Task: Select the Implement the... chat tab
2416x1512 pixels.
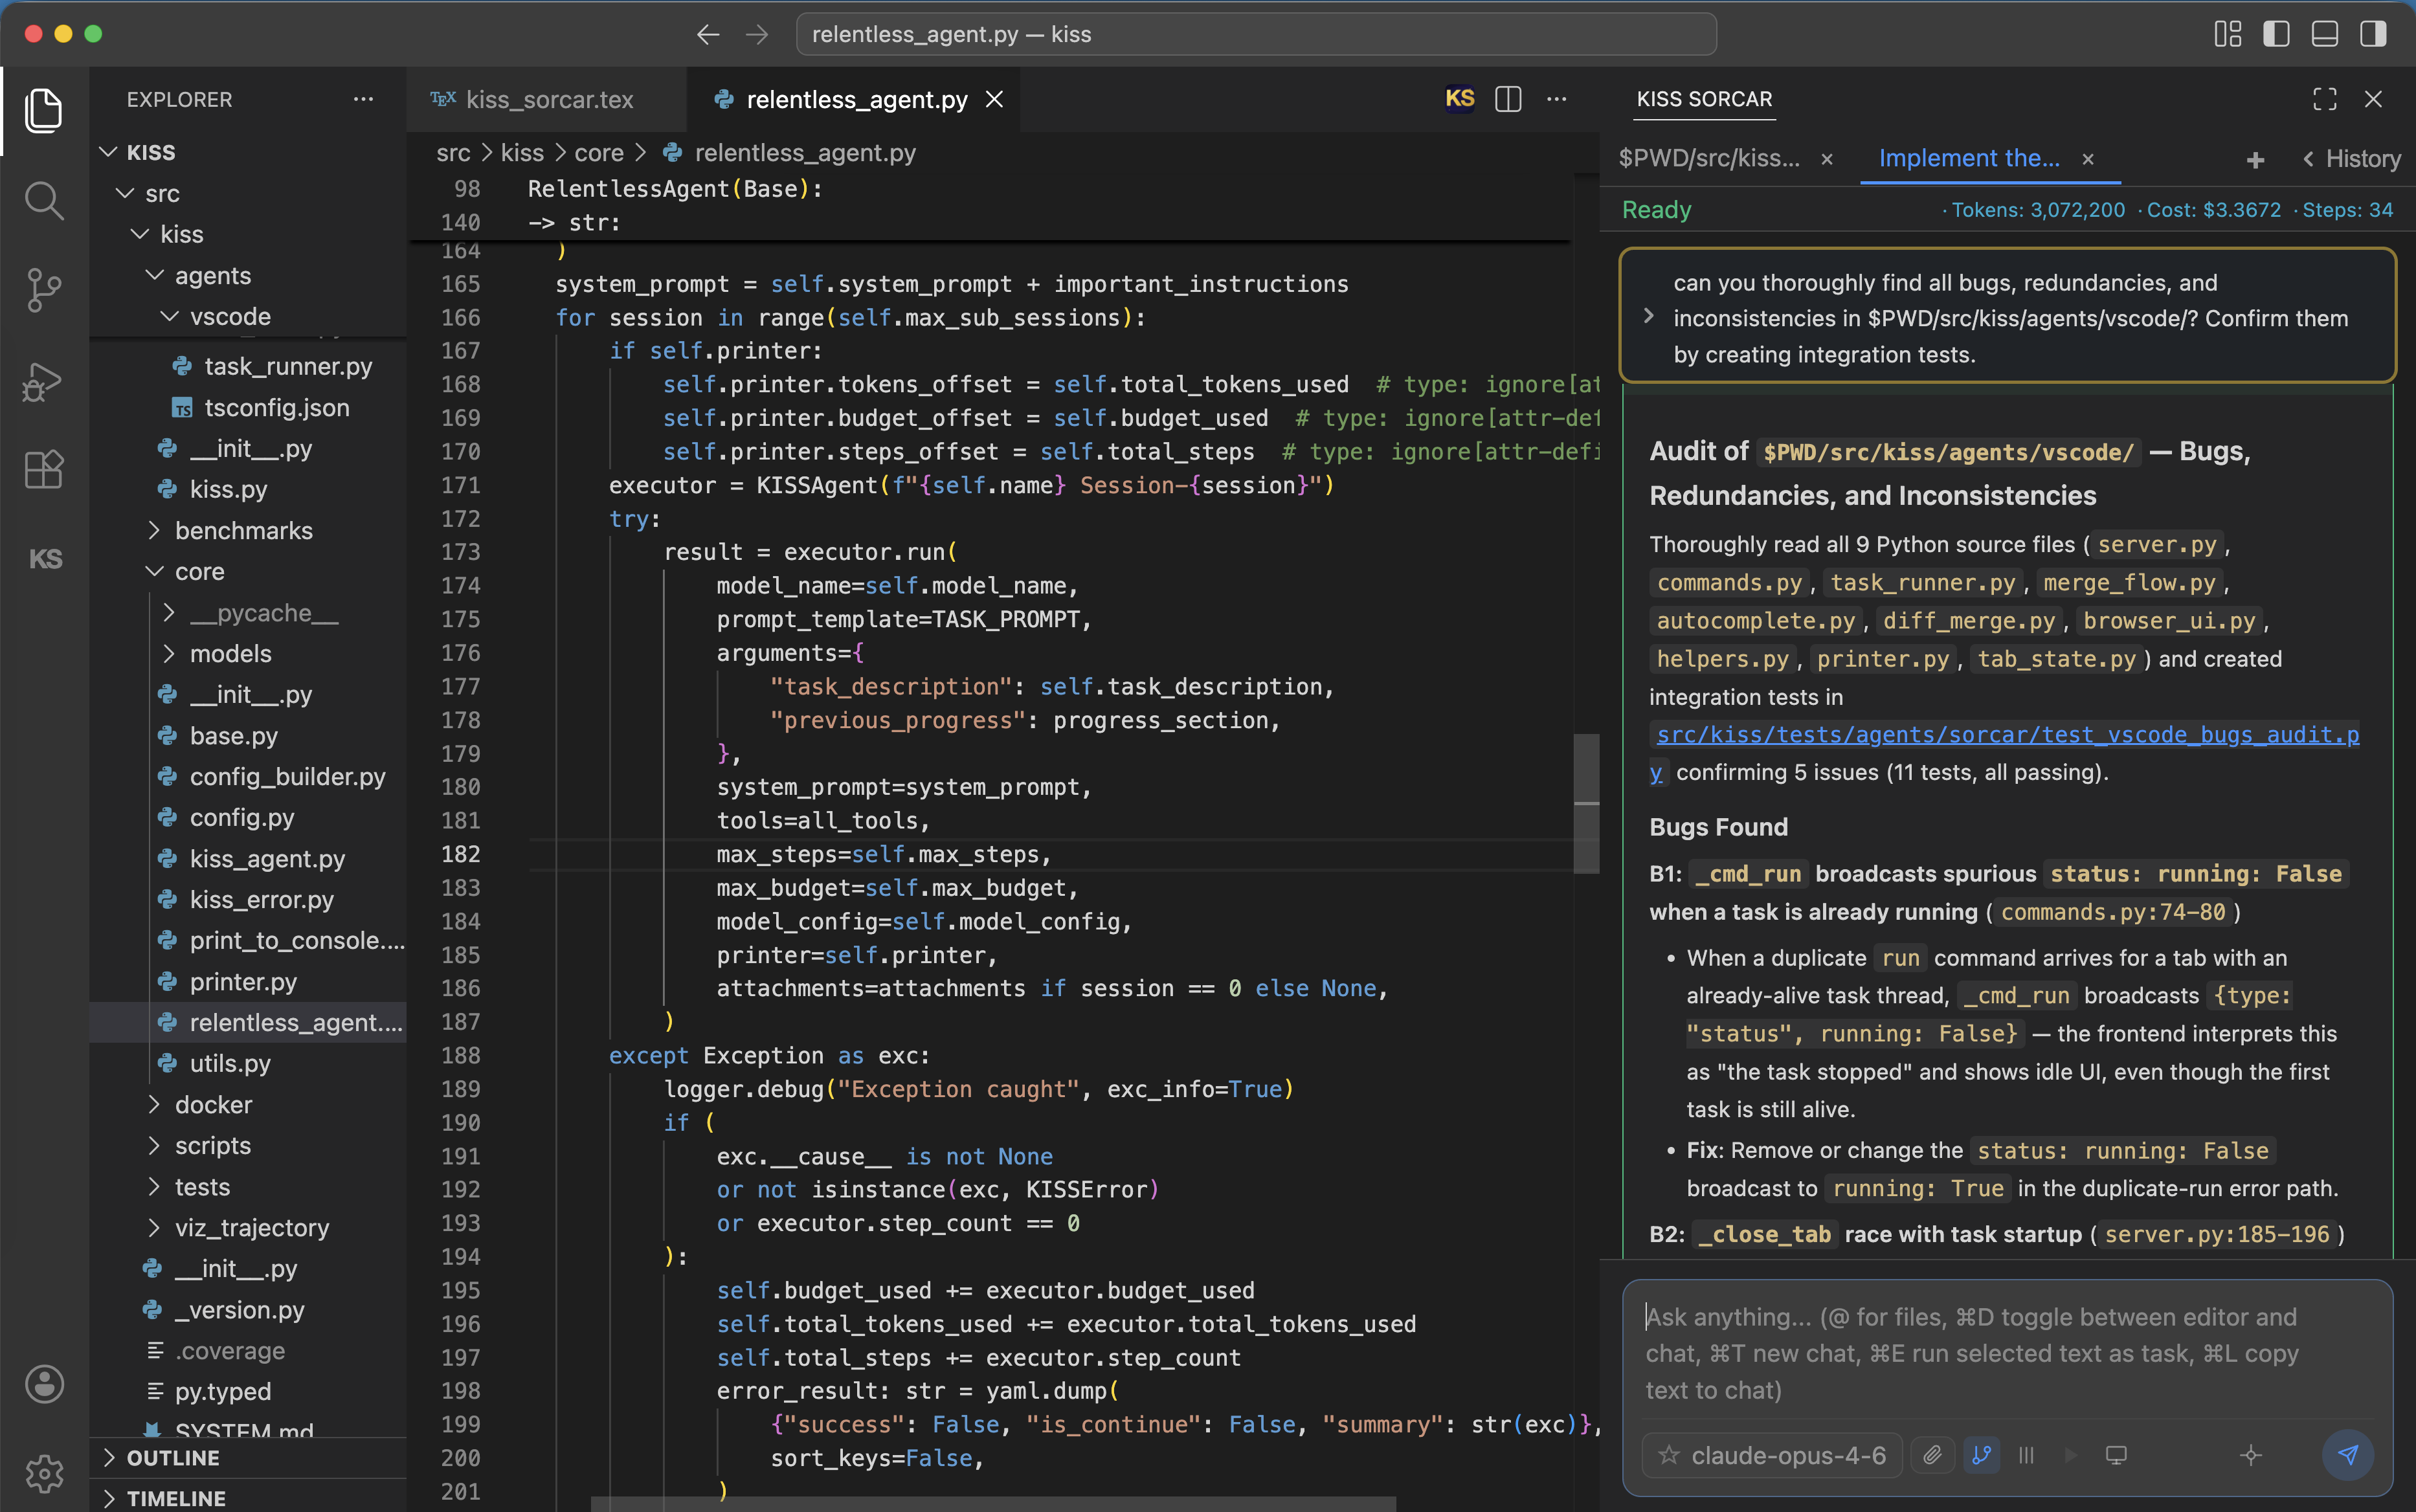Action: [1968, 158]
